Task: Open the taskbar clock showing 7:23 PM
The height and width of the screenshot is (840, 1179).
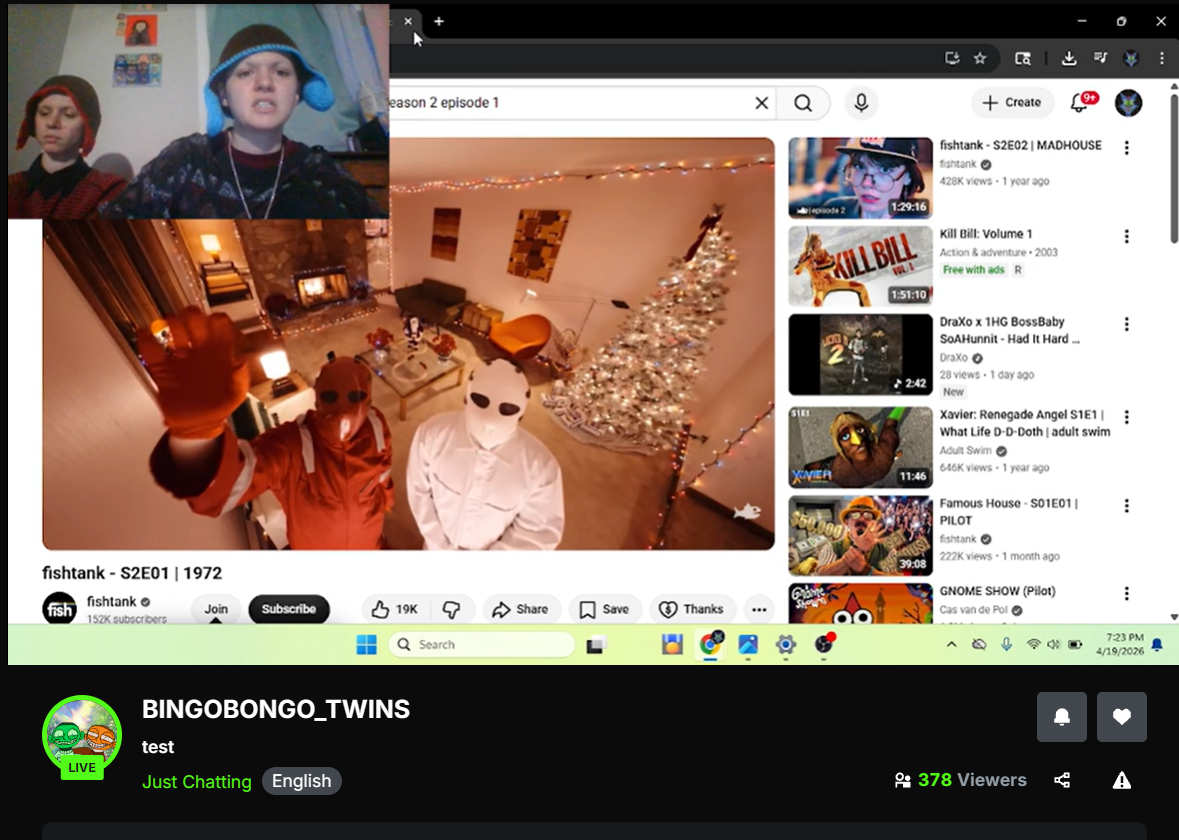Action: pos(1120,644)
